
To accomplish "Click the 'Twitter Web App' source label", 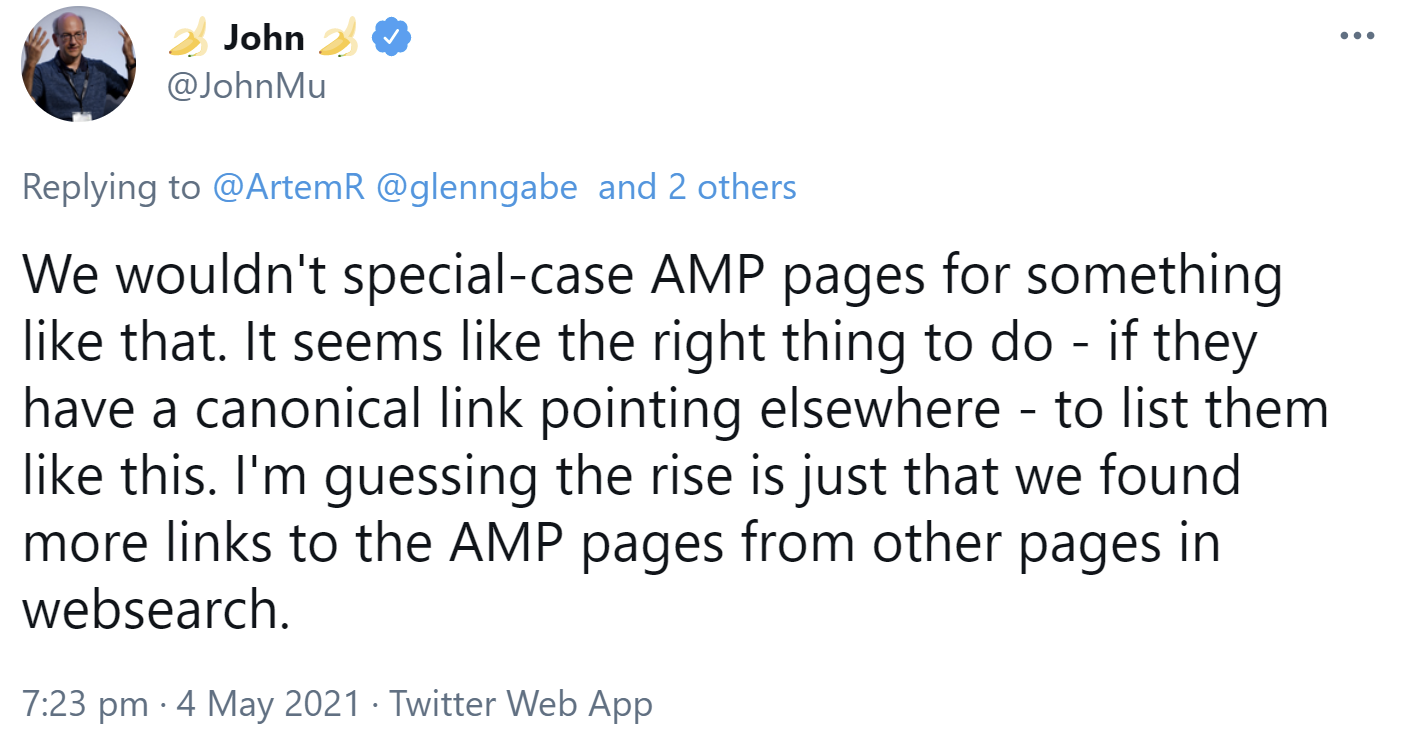I will click(521, 703).
